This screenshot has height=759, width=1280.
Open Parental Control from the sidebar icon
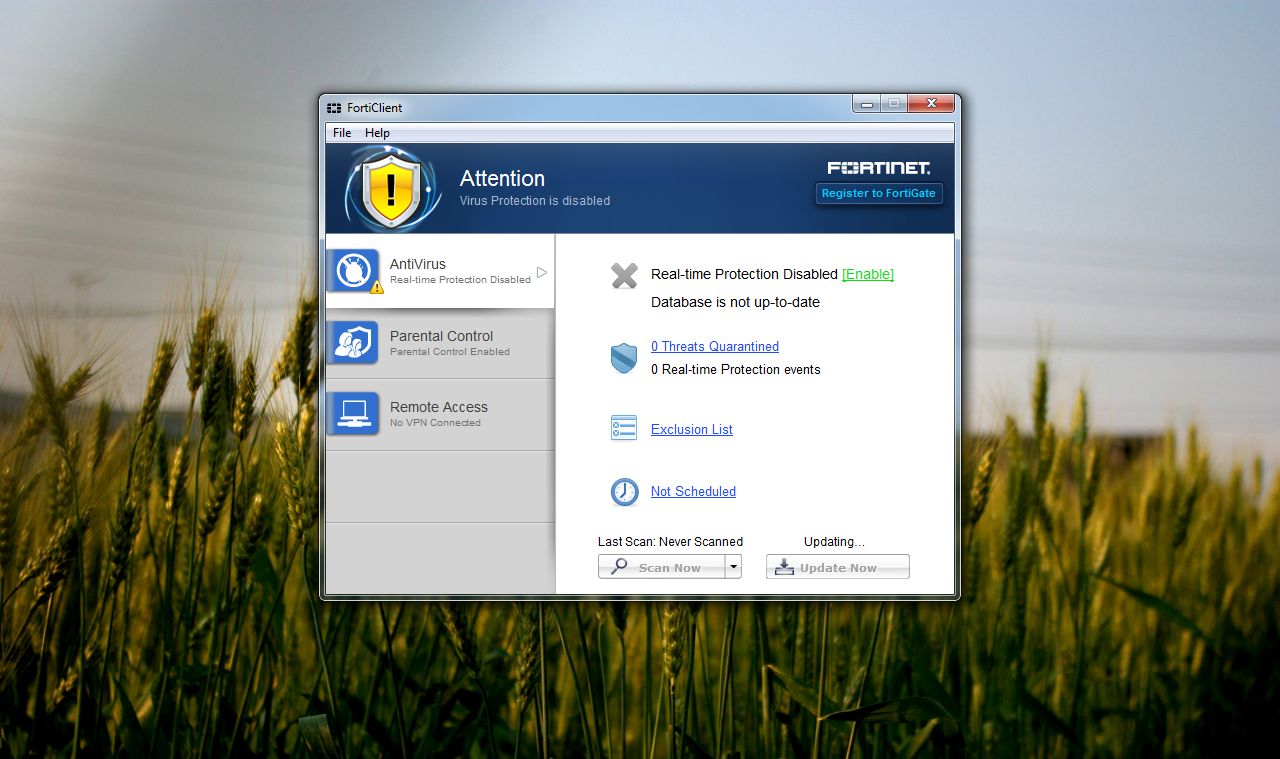point(352,343)
